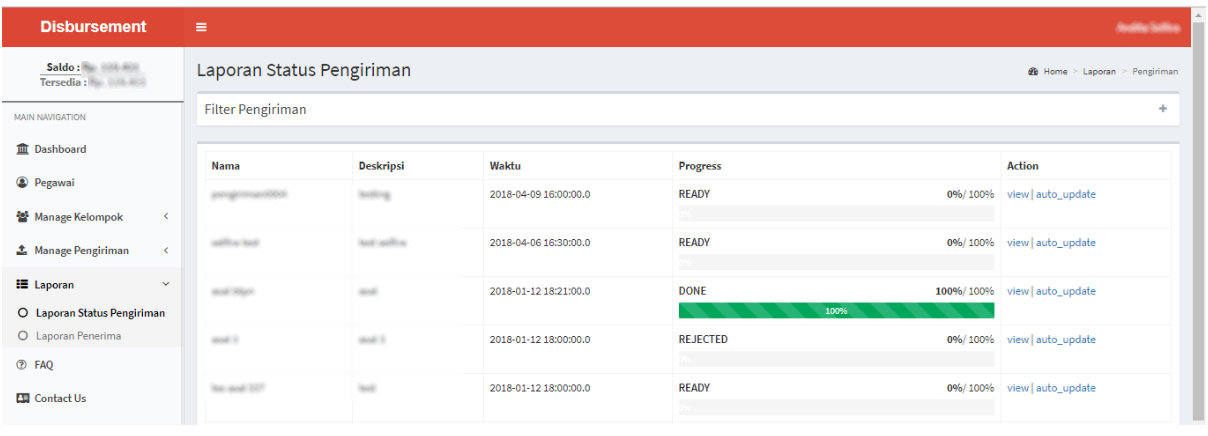The image size is (1208, 436).
Task: Expand the Manage Kelompok submenu chevron
Action: [166, 217]
